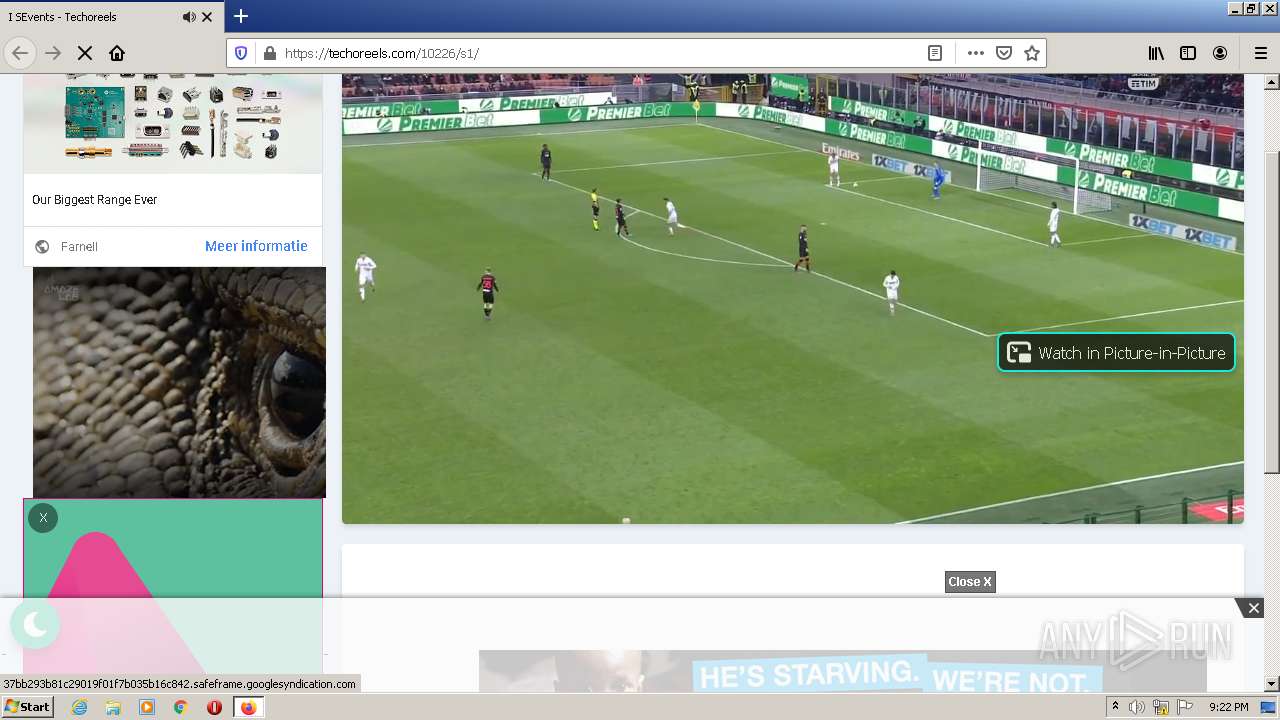Close the SEvents - Techoreels tab
This screenshot has height=720, width=1280.
[x=207, y=17]
